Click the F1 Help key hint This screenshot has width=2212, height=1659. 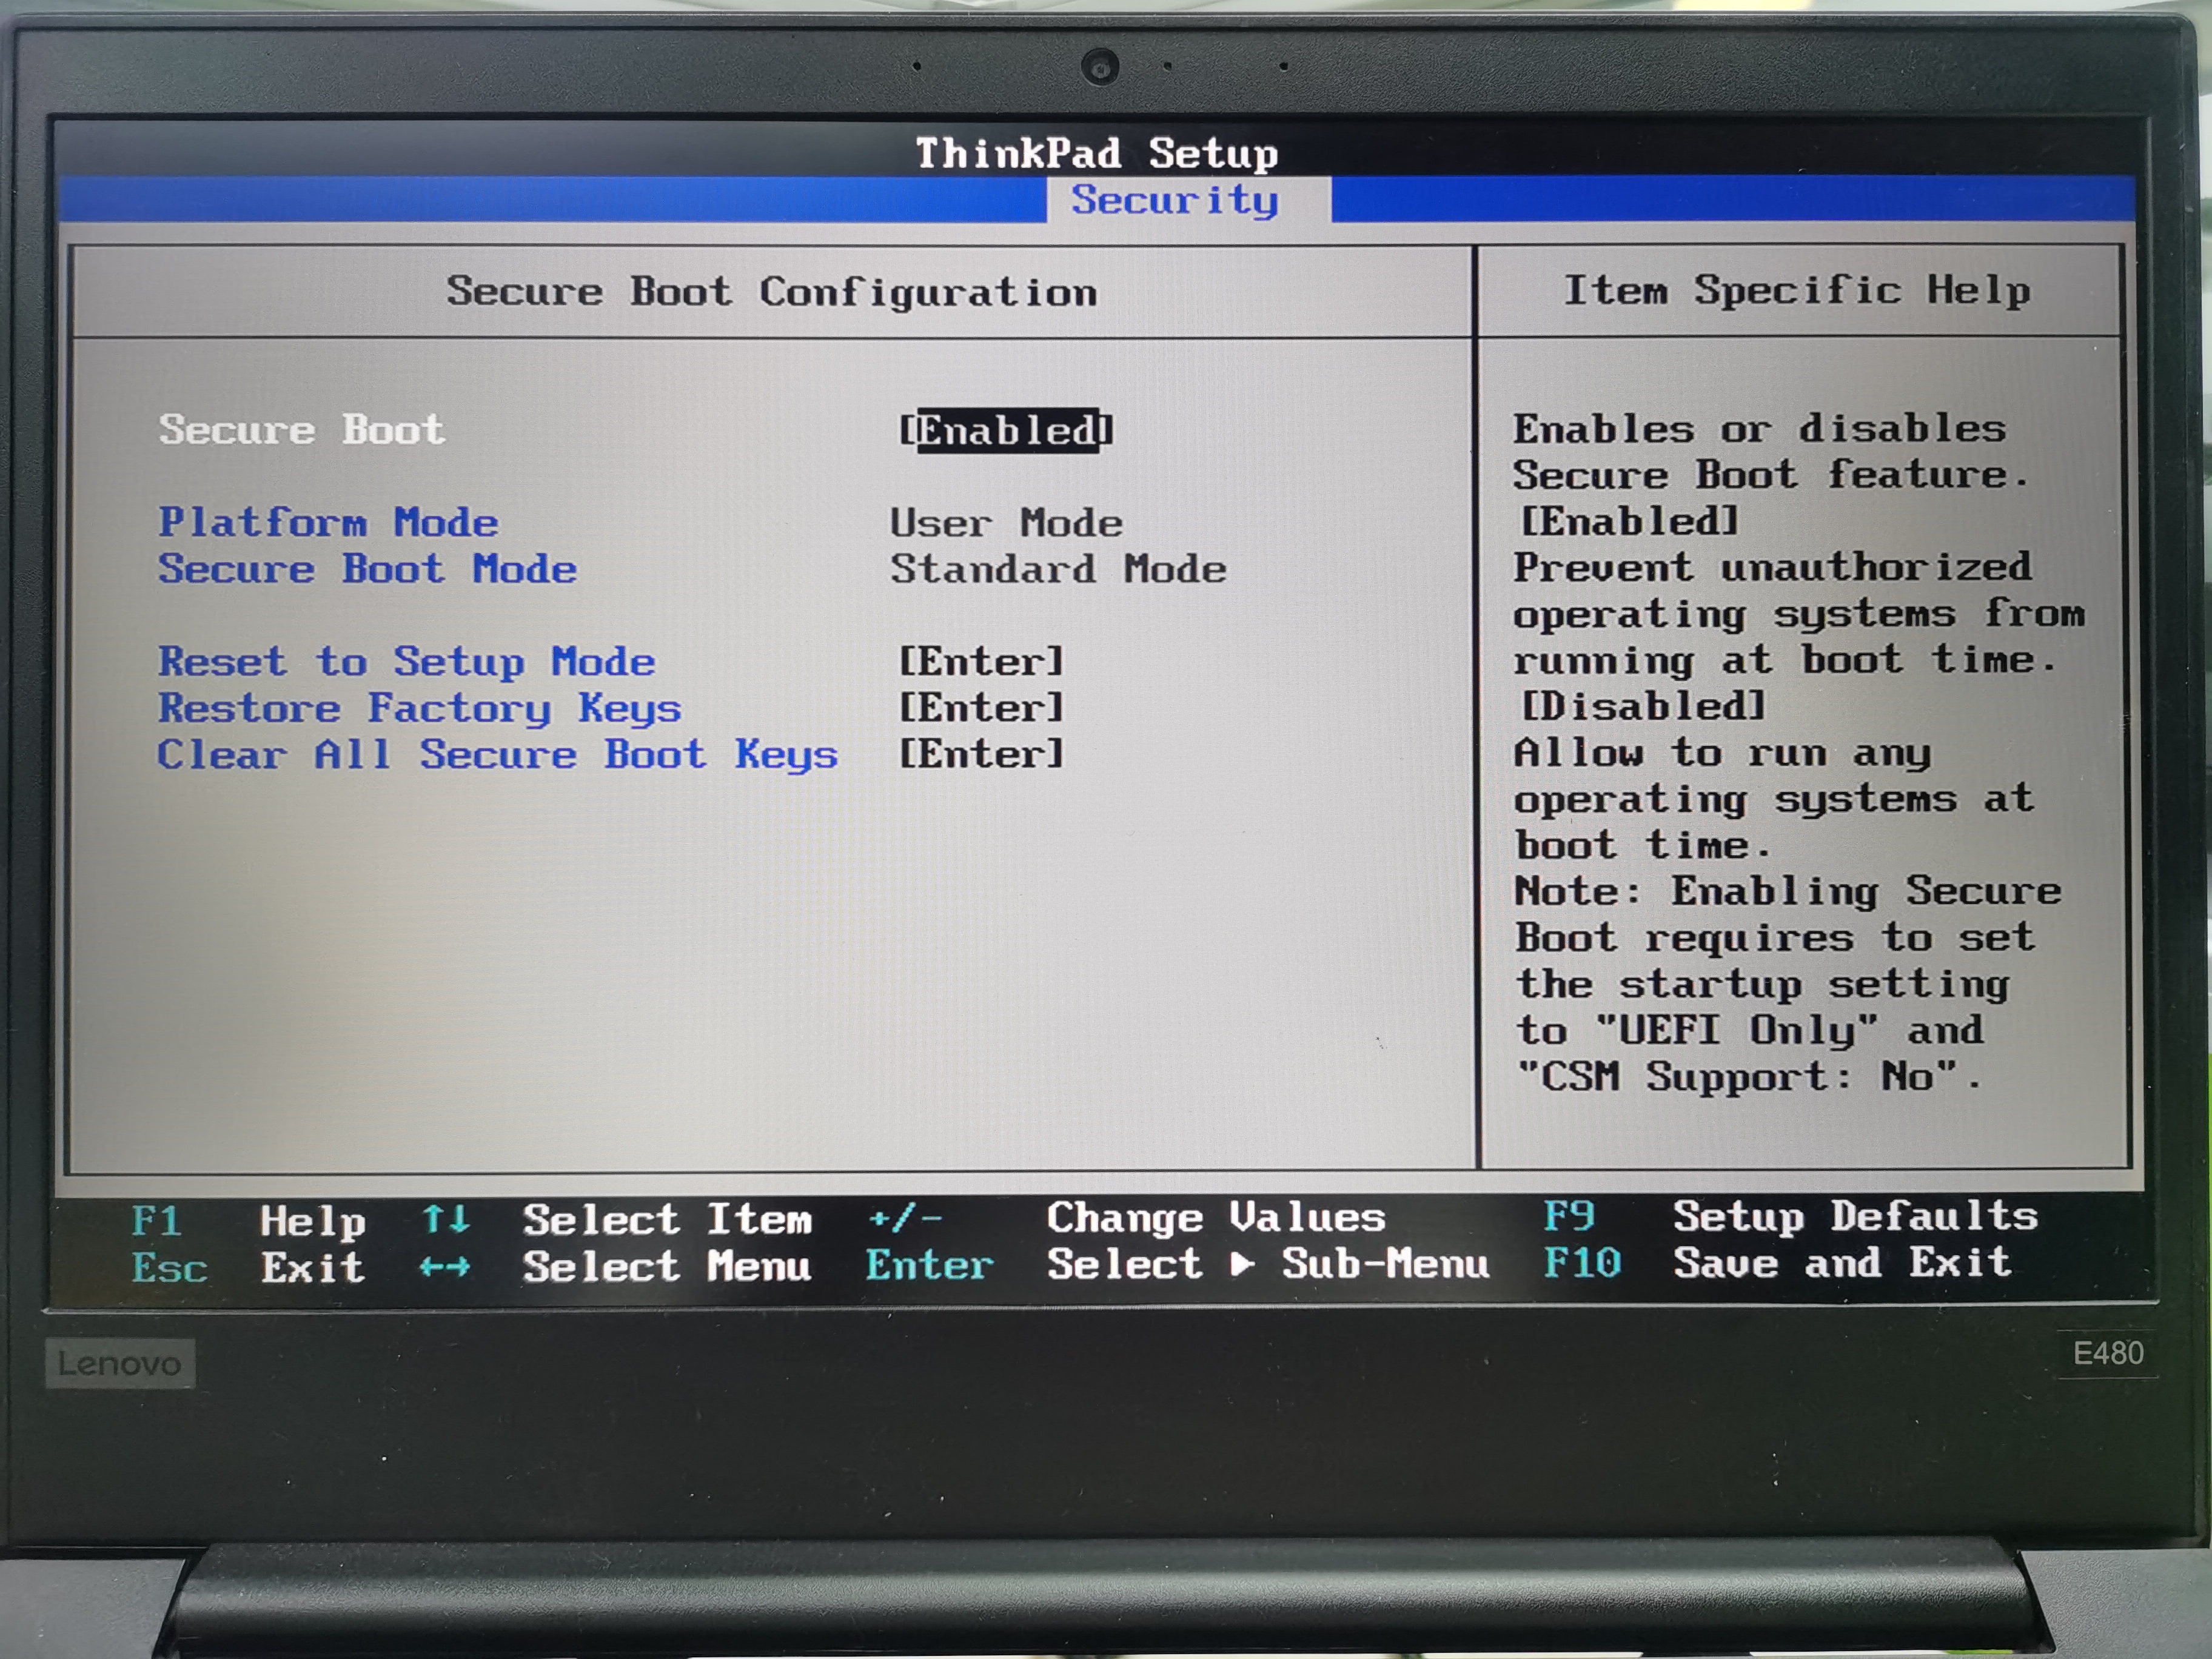248,1221
